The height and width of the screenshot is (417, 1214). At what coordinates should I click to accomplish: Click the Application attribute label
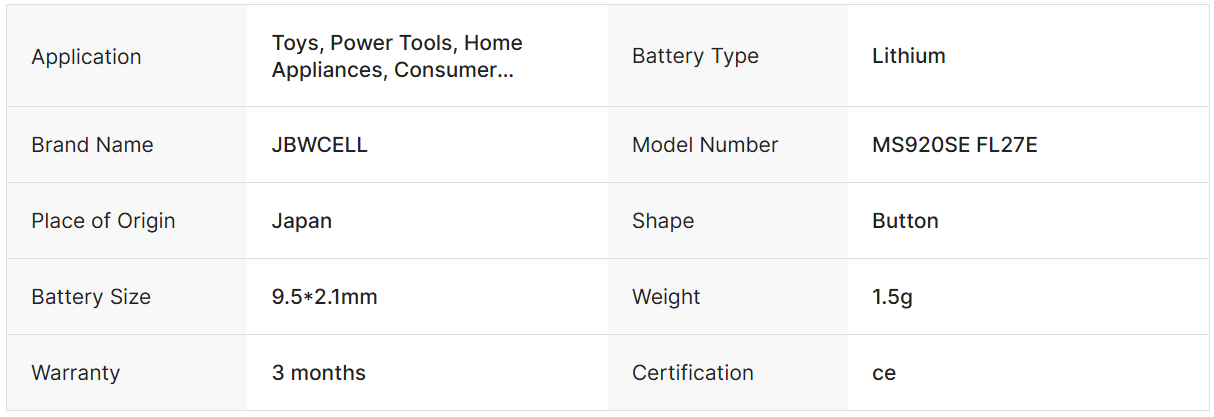(86, 57)
